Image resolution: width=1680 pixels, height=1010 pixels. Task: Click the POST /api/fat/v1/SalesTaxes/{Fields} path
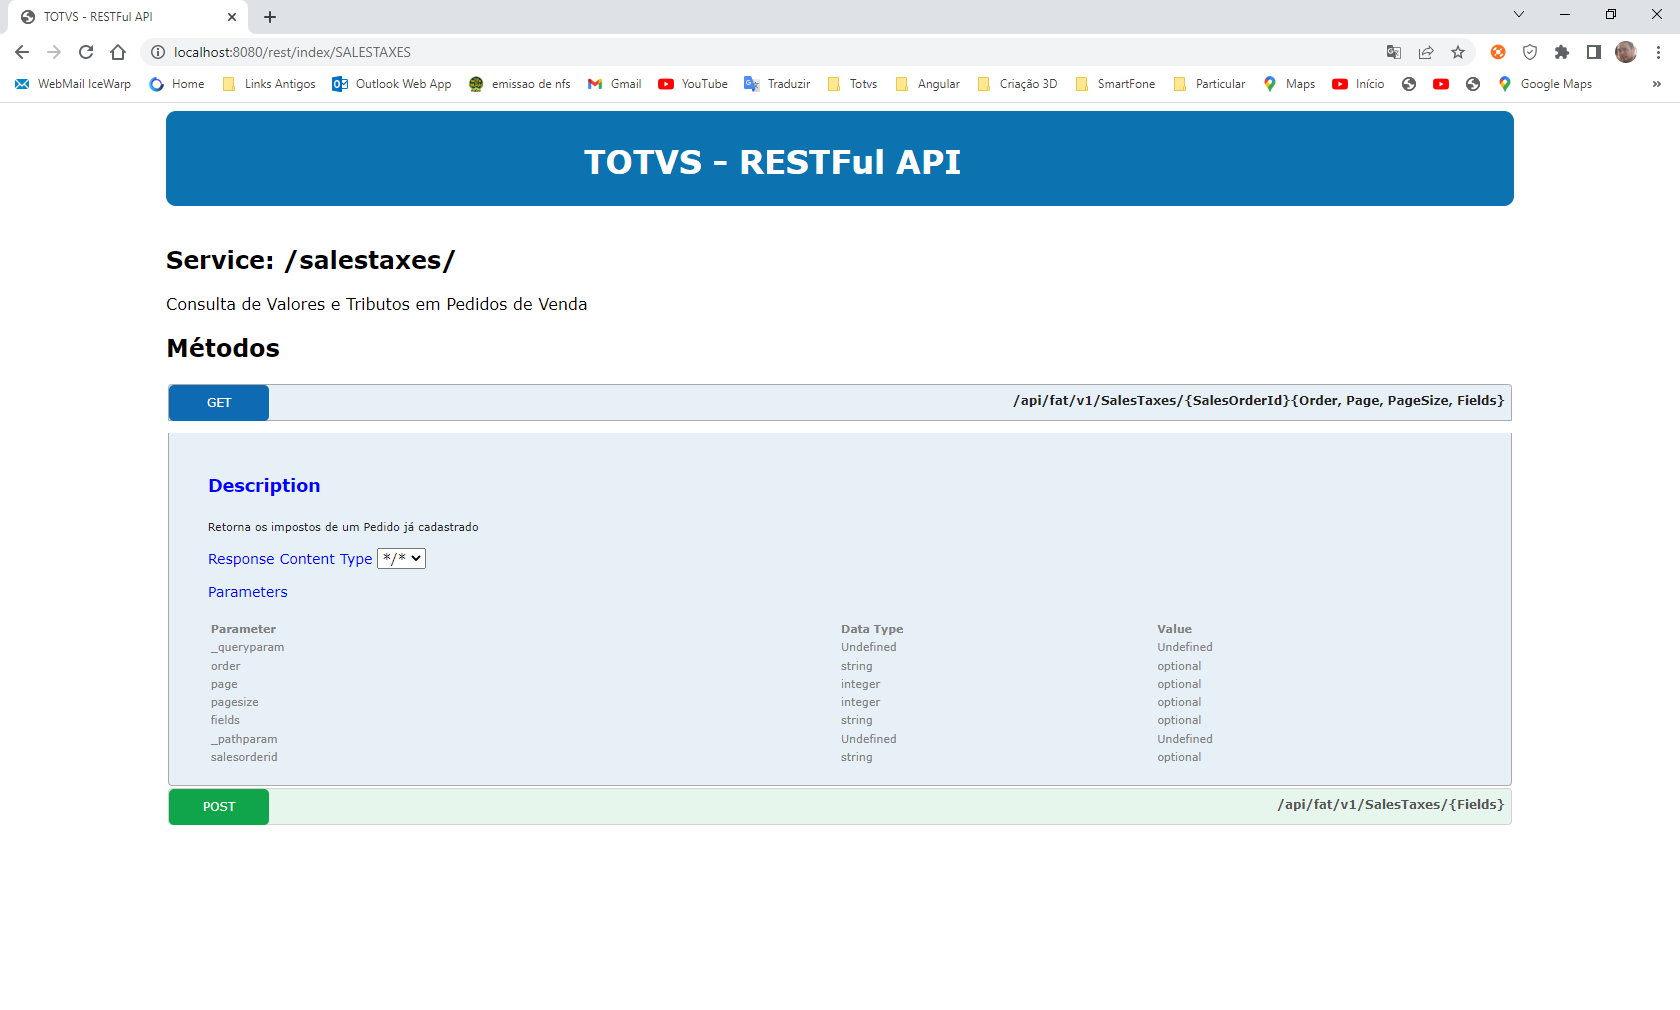1390,804
